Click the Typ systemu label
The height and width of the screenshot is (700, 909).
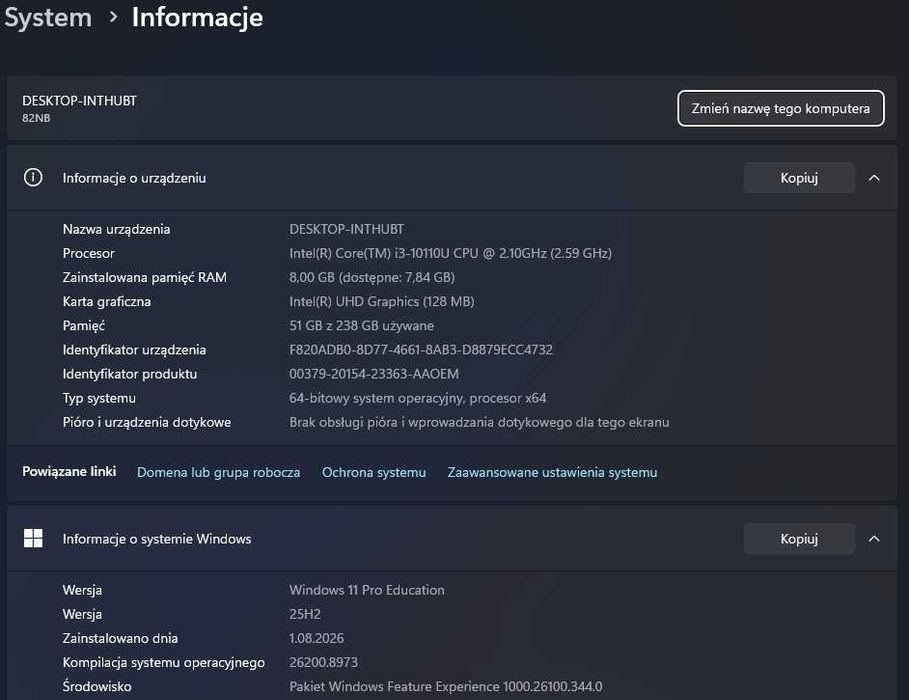point(99,398)
